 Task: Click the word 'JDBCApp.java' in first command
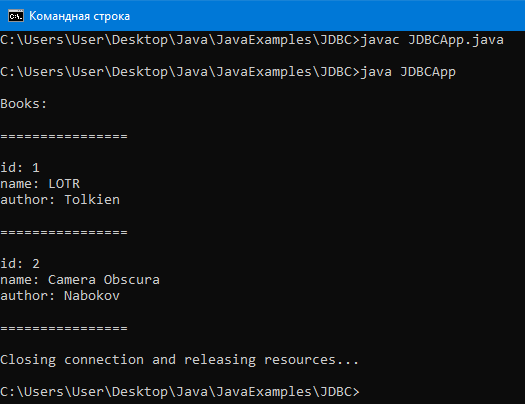pyautogui.click(x=456, y=40)
